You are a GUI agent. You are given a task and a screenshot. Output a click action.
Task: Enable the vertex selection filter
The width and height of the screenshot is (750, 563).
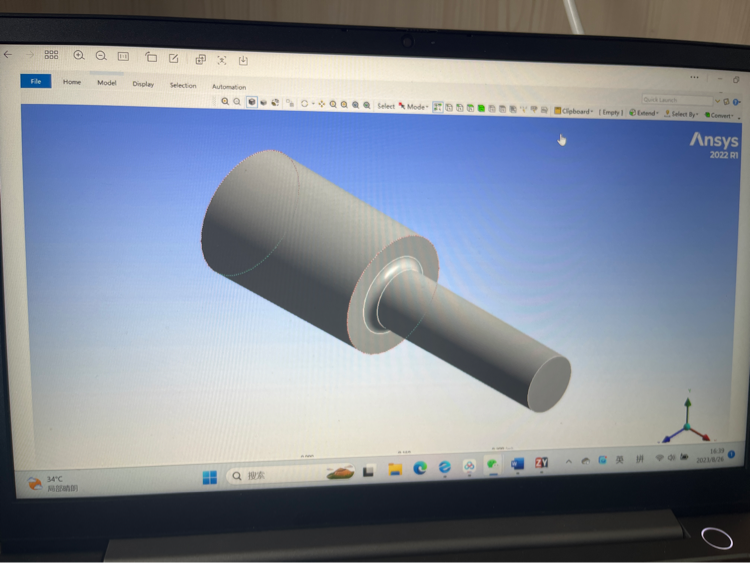click(449, 108)
